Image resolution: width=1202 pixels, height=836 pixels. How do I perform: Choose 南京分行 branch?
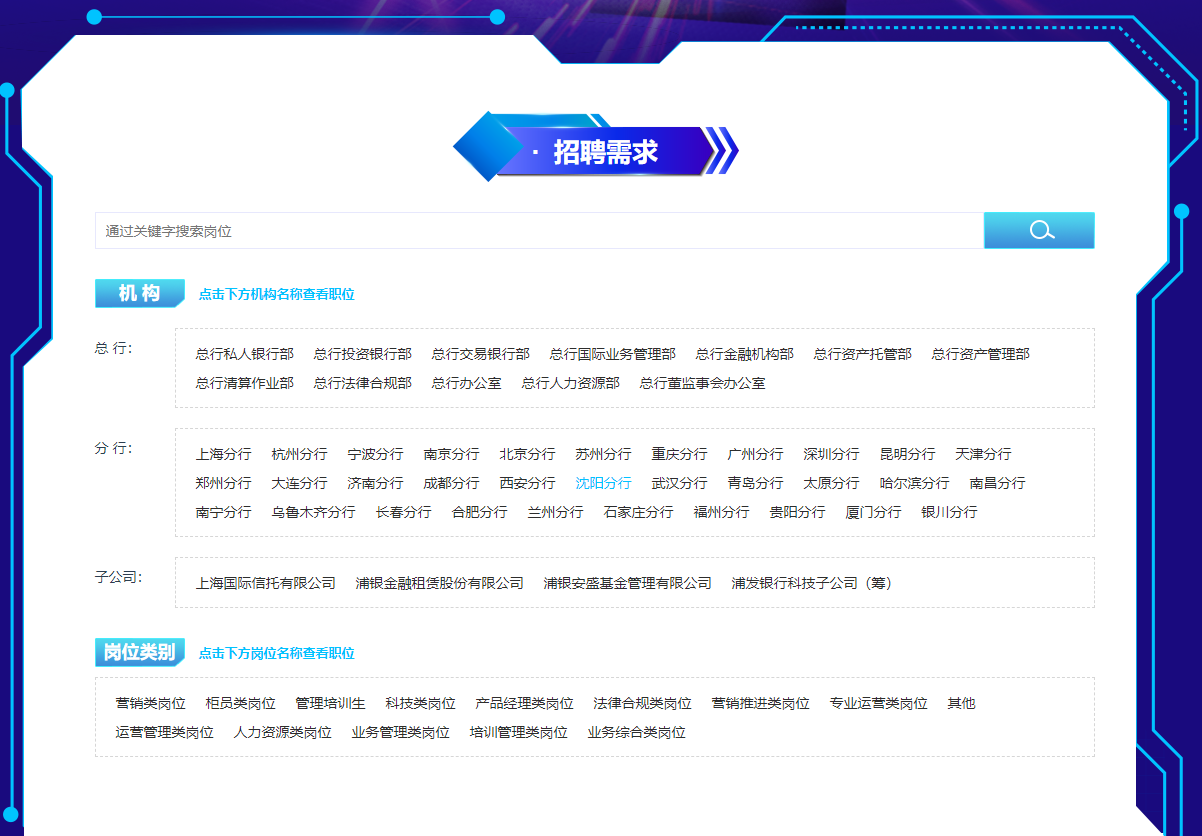pyautogui.click(x=452, y=454)
